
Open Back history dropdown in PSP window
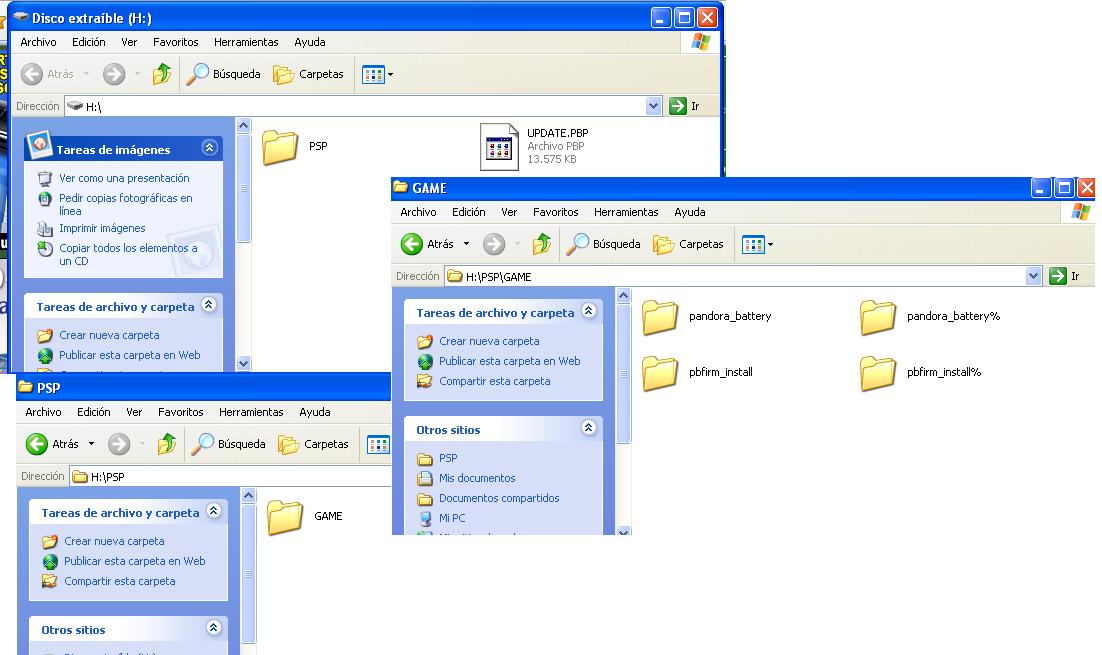coord(91,444)
